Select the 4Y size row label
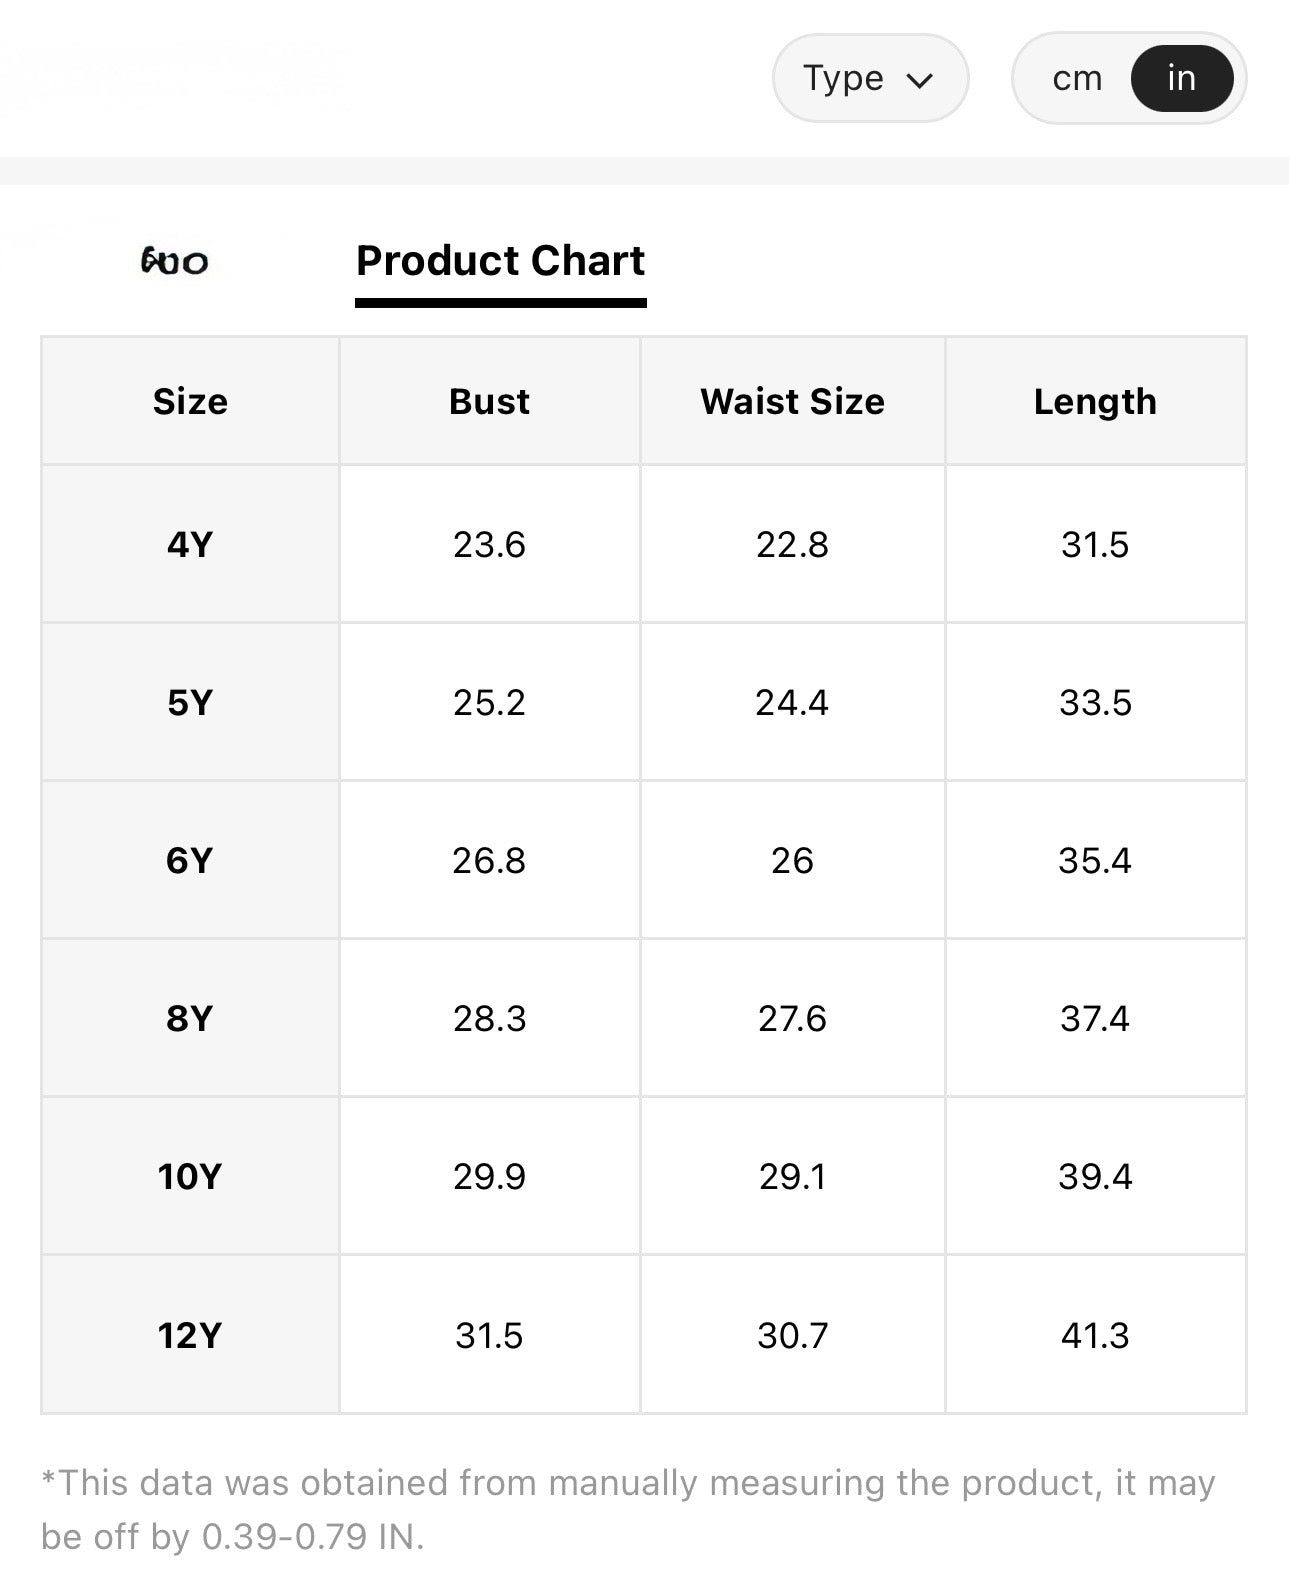 click(x=190, y=544)
